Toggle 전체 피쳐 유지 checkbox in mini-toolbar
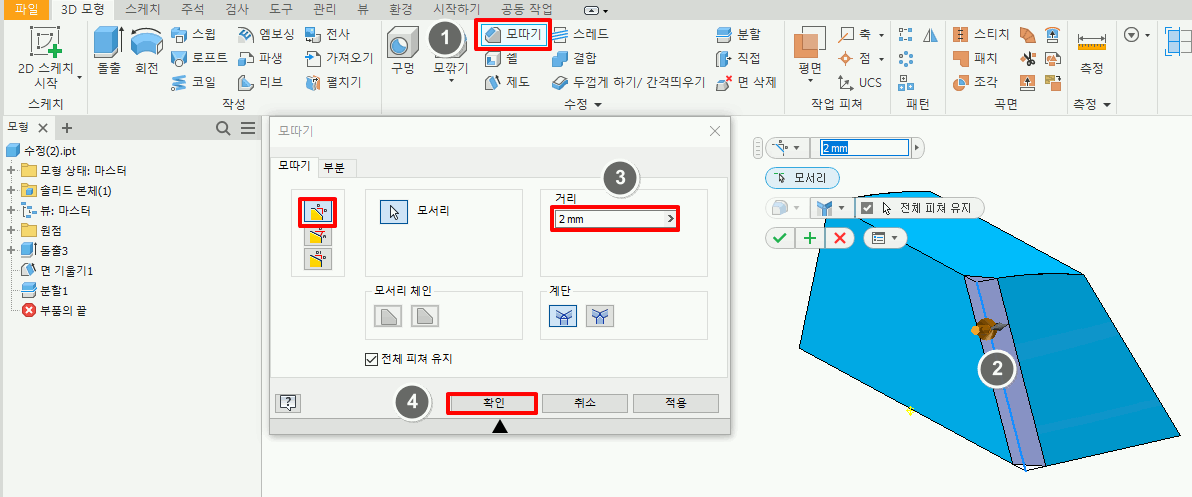Screen dimensions: 1192x497 click(867, 209)
